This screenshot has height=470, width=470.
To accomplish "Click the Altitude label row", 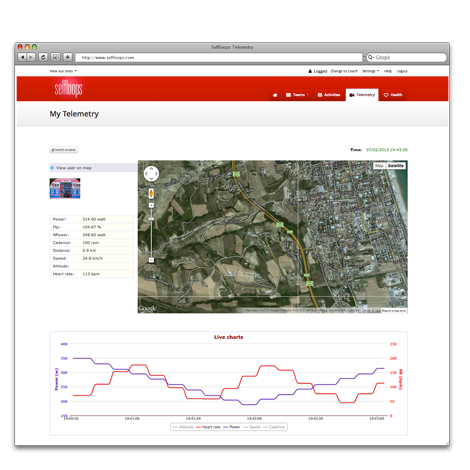I will 91,266.
